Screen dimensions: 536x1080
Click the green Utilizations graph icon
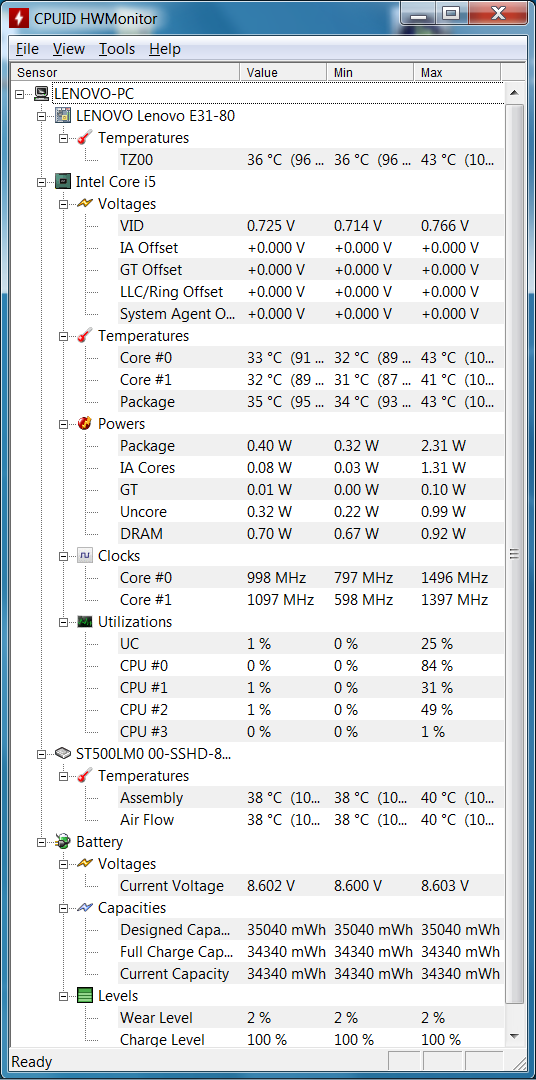point(85,622)
